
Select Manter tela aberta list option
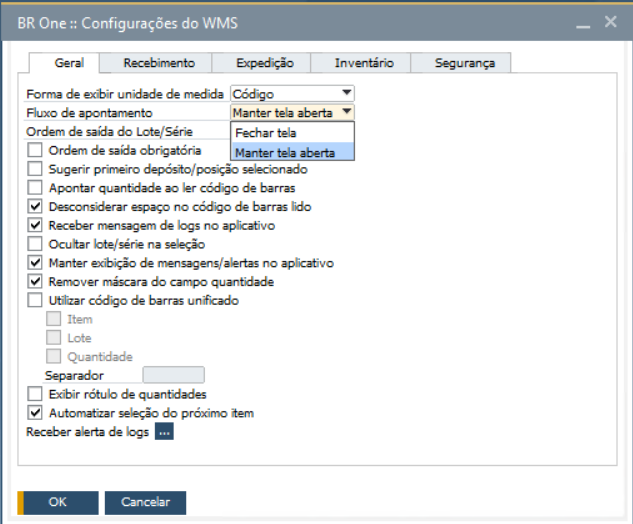point(284,152)
